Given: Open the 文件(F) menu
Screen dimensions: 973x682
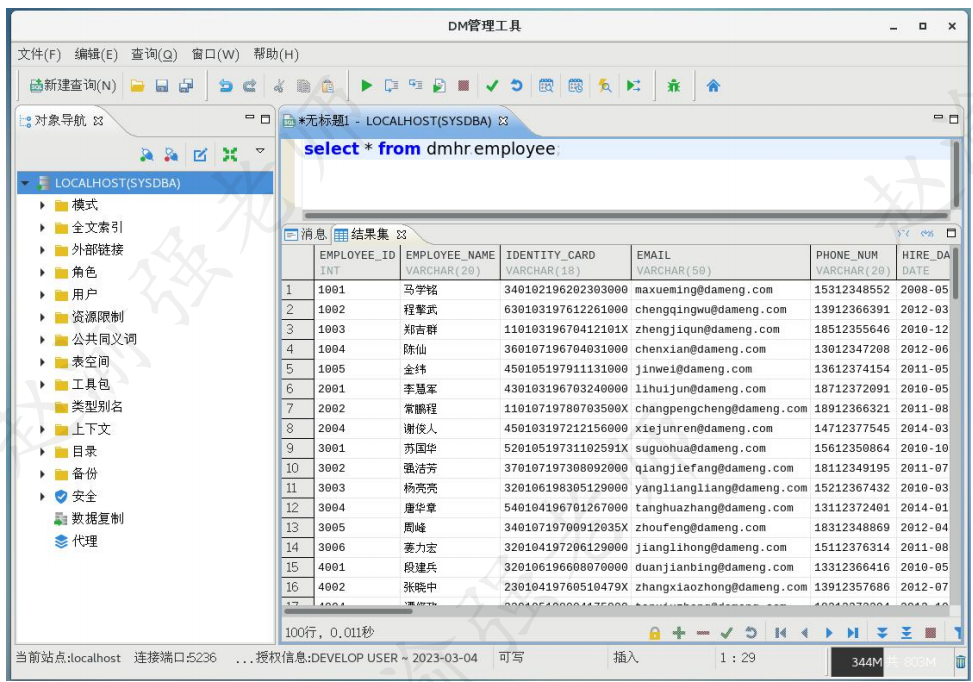Looking at the screenshot, I should click(39, 55).
